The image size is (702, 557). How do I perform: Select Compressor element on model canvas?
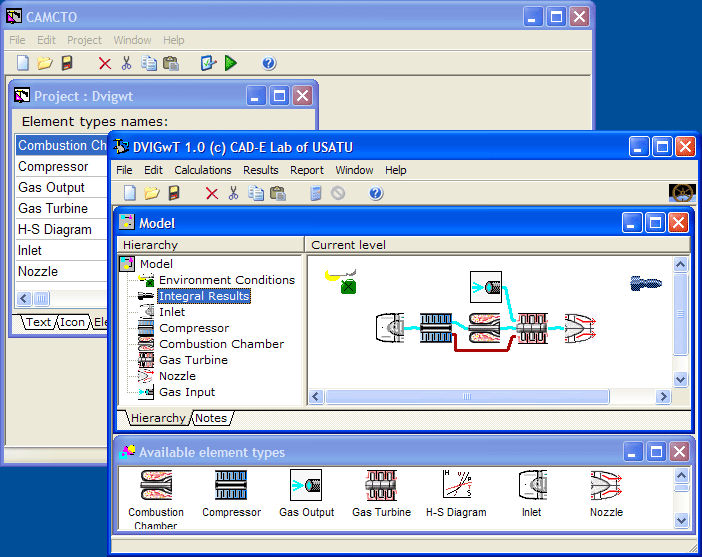(x=436, y=328)
